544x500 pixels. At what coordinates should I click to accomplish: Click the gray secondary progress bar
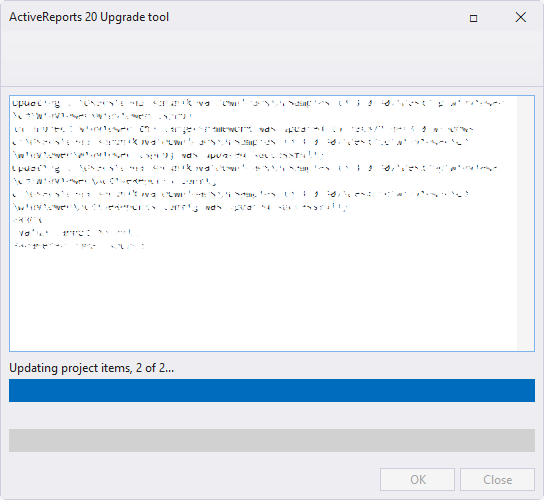click(x=272, y=440)
